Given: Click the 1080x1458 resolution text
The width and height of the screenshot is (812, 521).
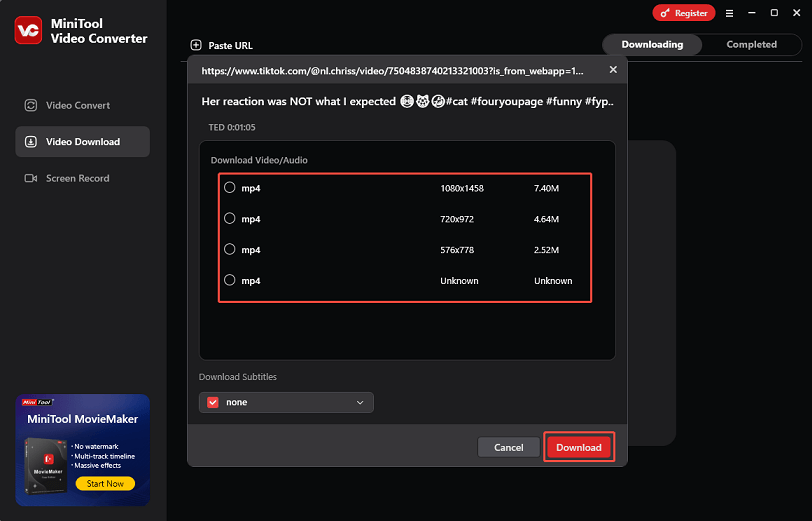Looking at the screenshot, I should (x=462, y=188).
